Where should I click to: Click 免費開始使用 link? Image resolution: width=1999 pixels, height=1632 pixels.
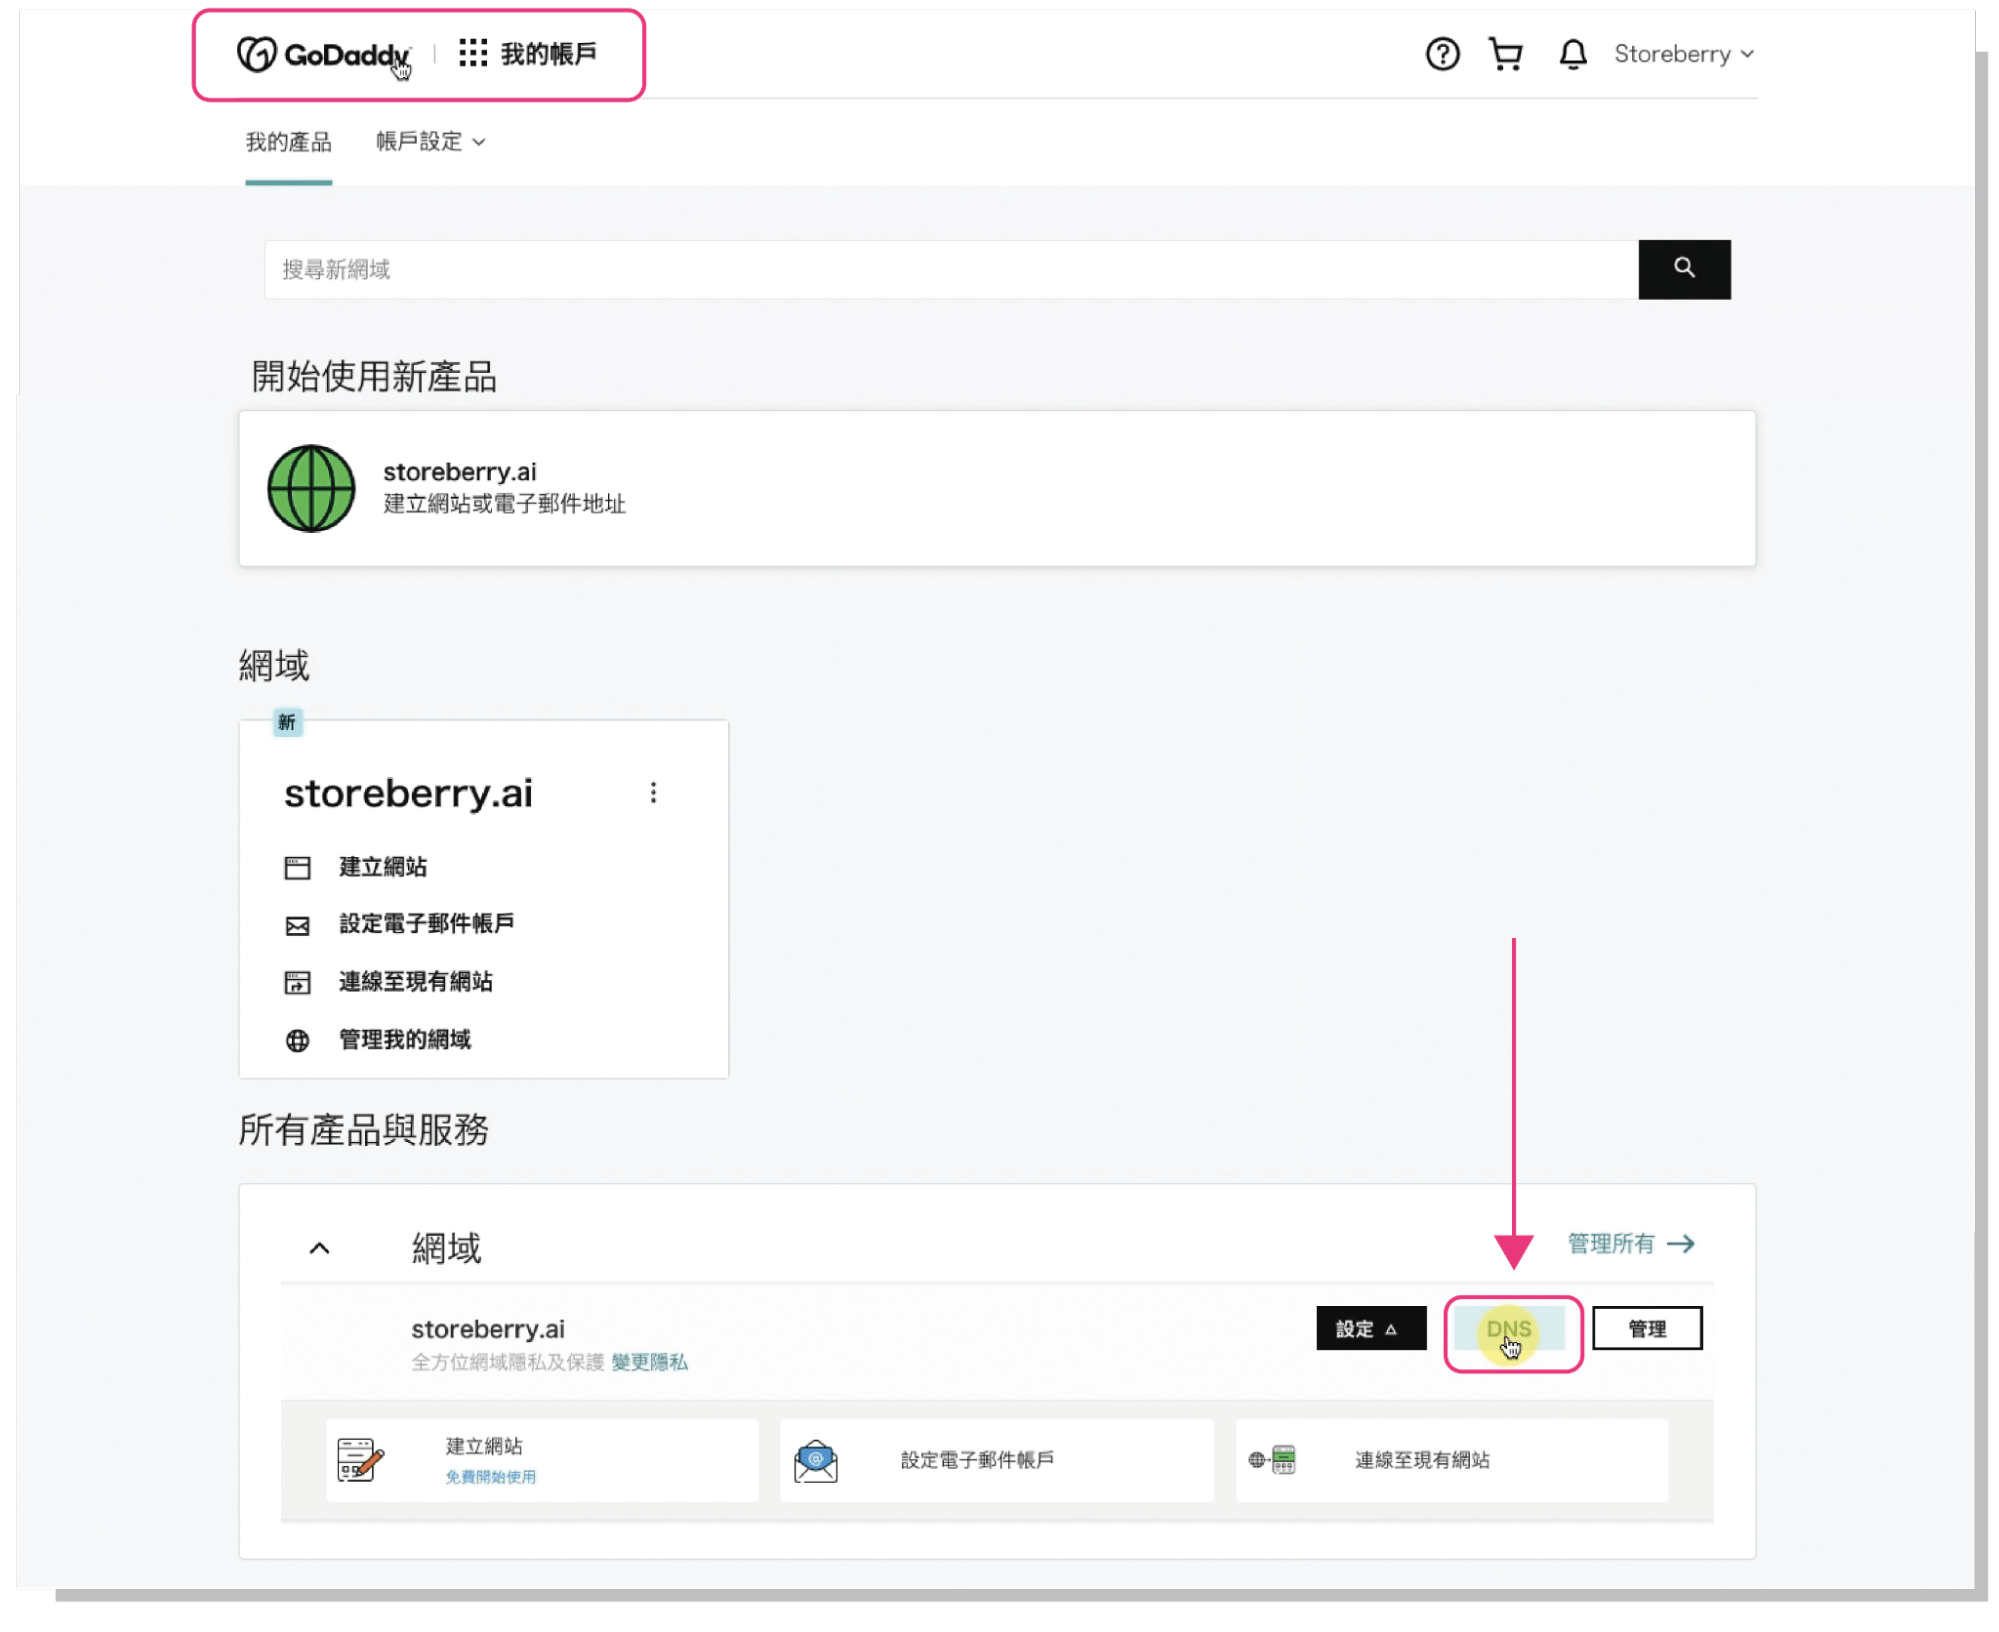[490, 1477]
